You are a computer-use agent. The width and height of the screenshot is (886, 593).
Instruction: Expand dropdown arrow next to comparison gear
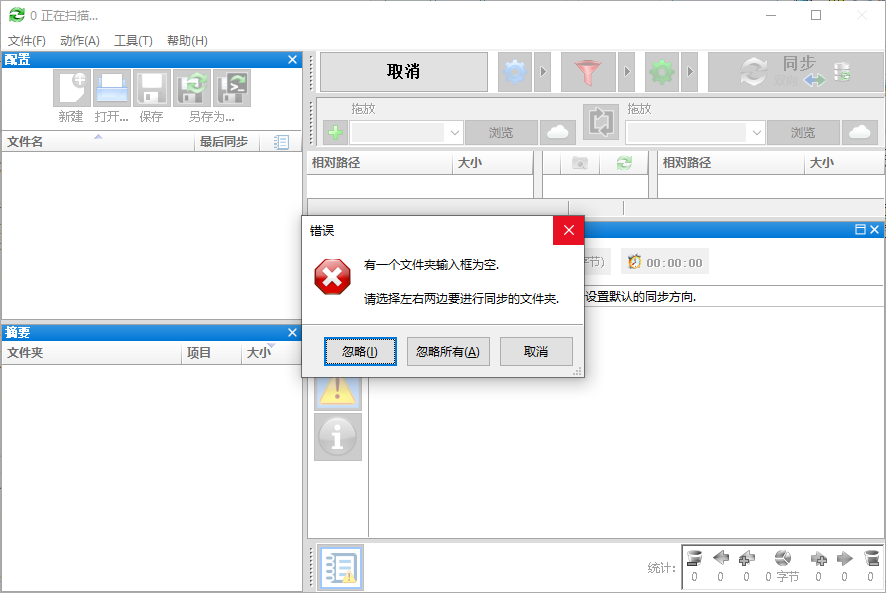pos(542,72)
